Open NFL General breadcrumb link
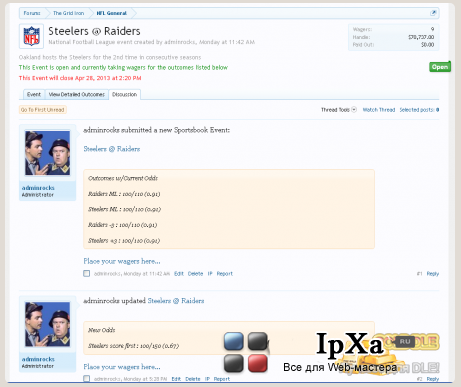Screen dimensions: 461x387 (x=112, y=13)
